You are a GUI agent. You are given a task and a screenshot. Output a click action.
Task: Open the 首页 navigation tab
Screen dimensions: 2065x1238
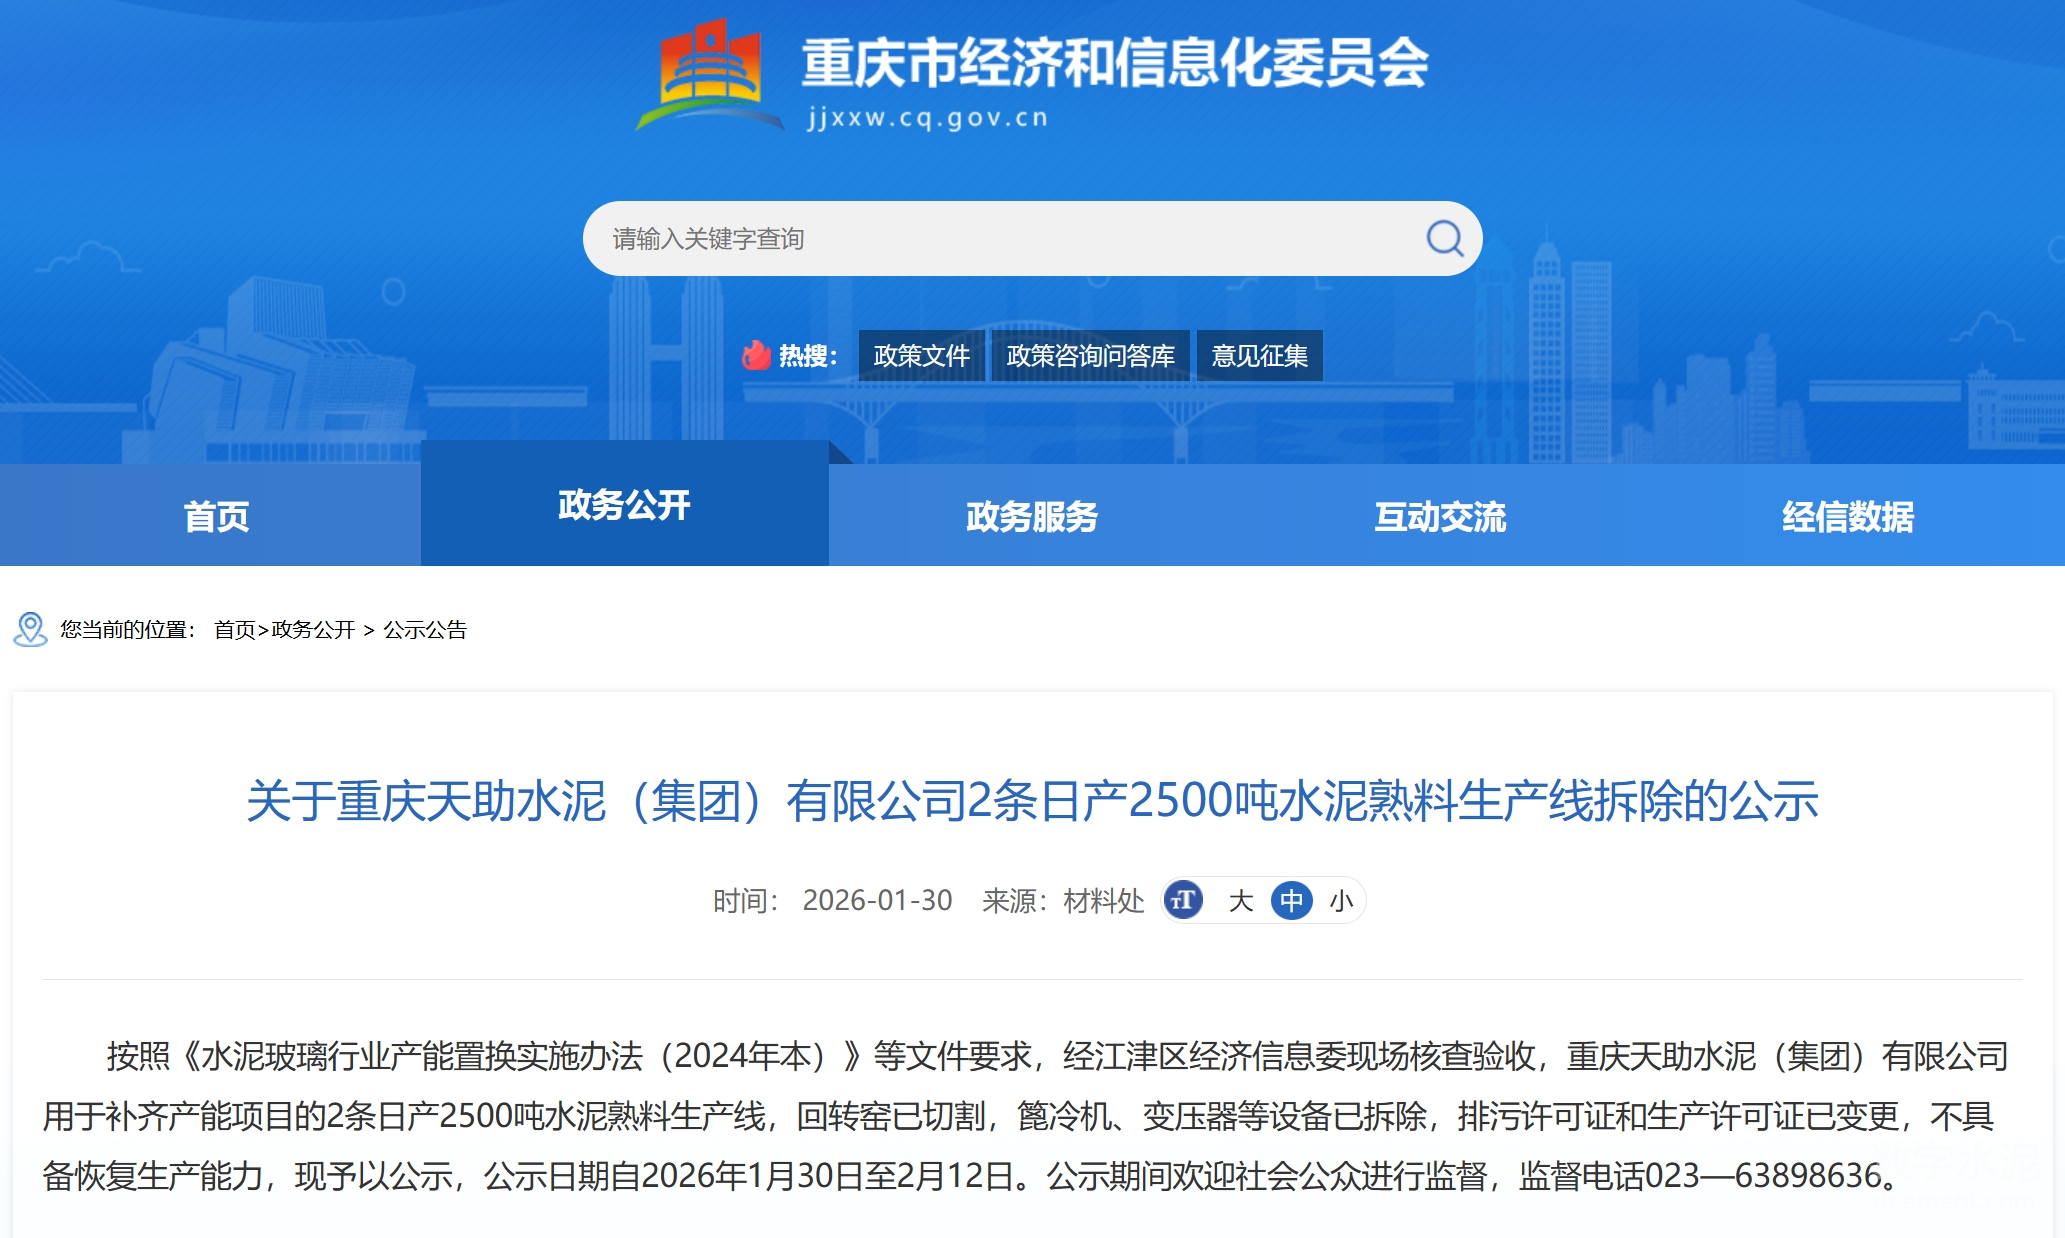pyautogui.click(x=216, y=516)
